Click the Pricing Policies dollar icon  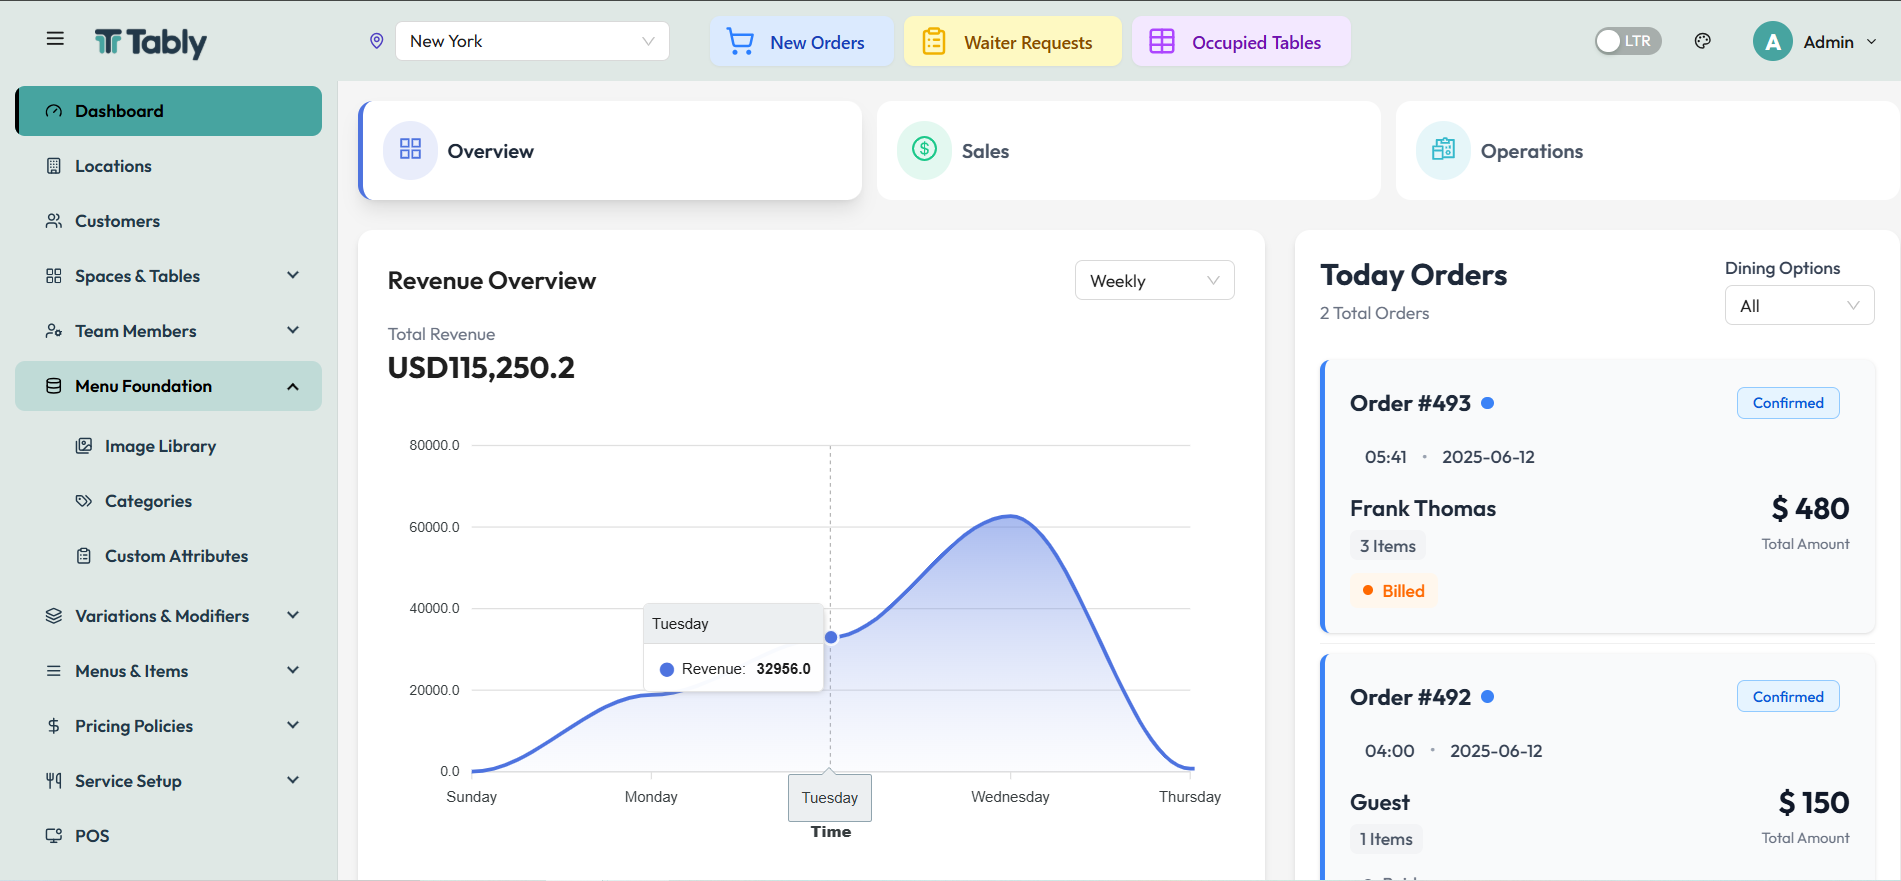coord(54,726)
